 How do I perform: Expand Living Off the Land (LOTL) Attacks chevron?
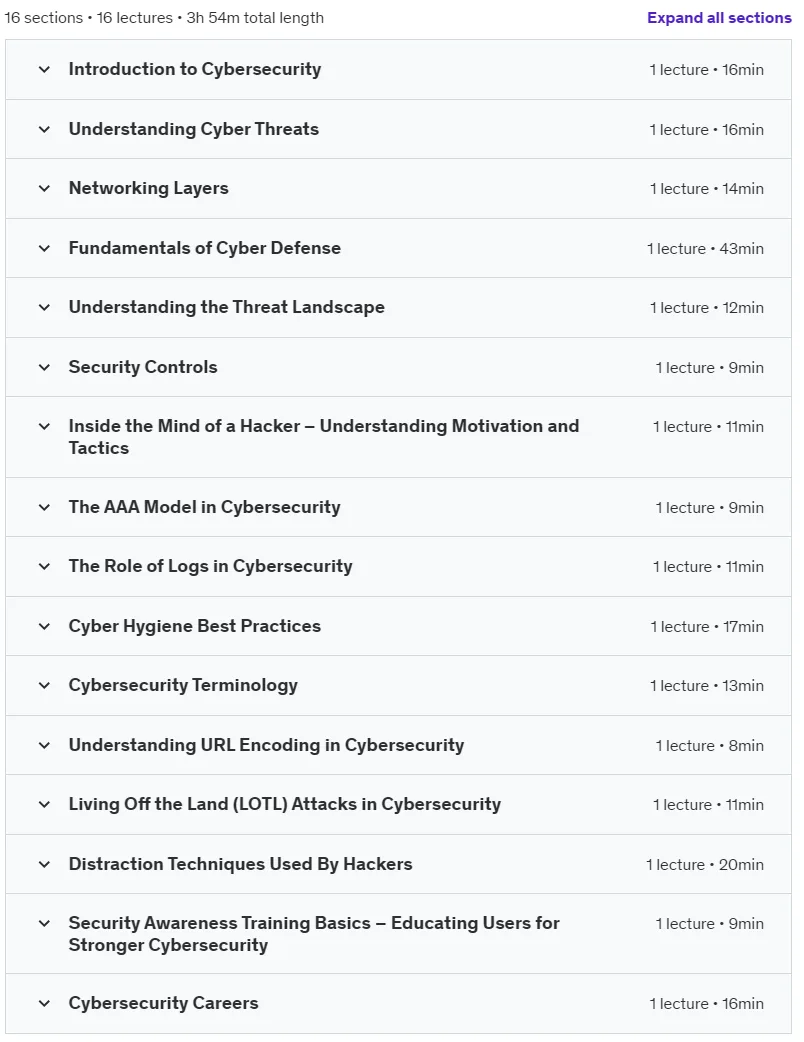pyautogui.click(x=45, y=804)
